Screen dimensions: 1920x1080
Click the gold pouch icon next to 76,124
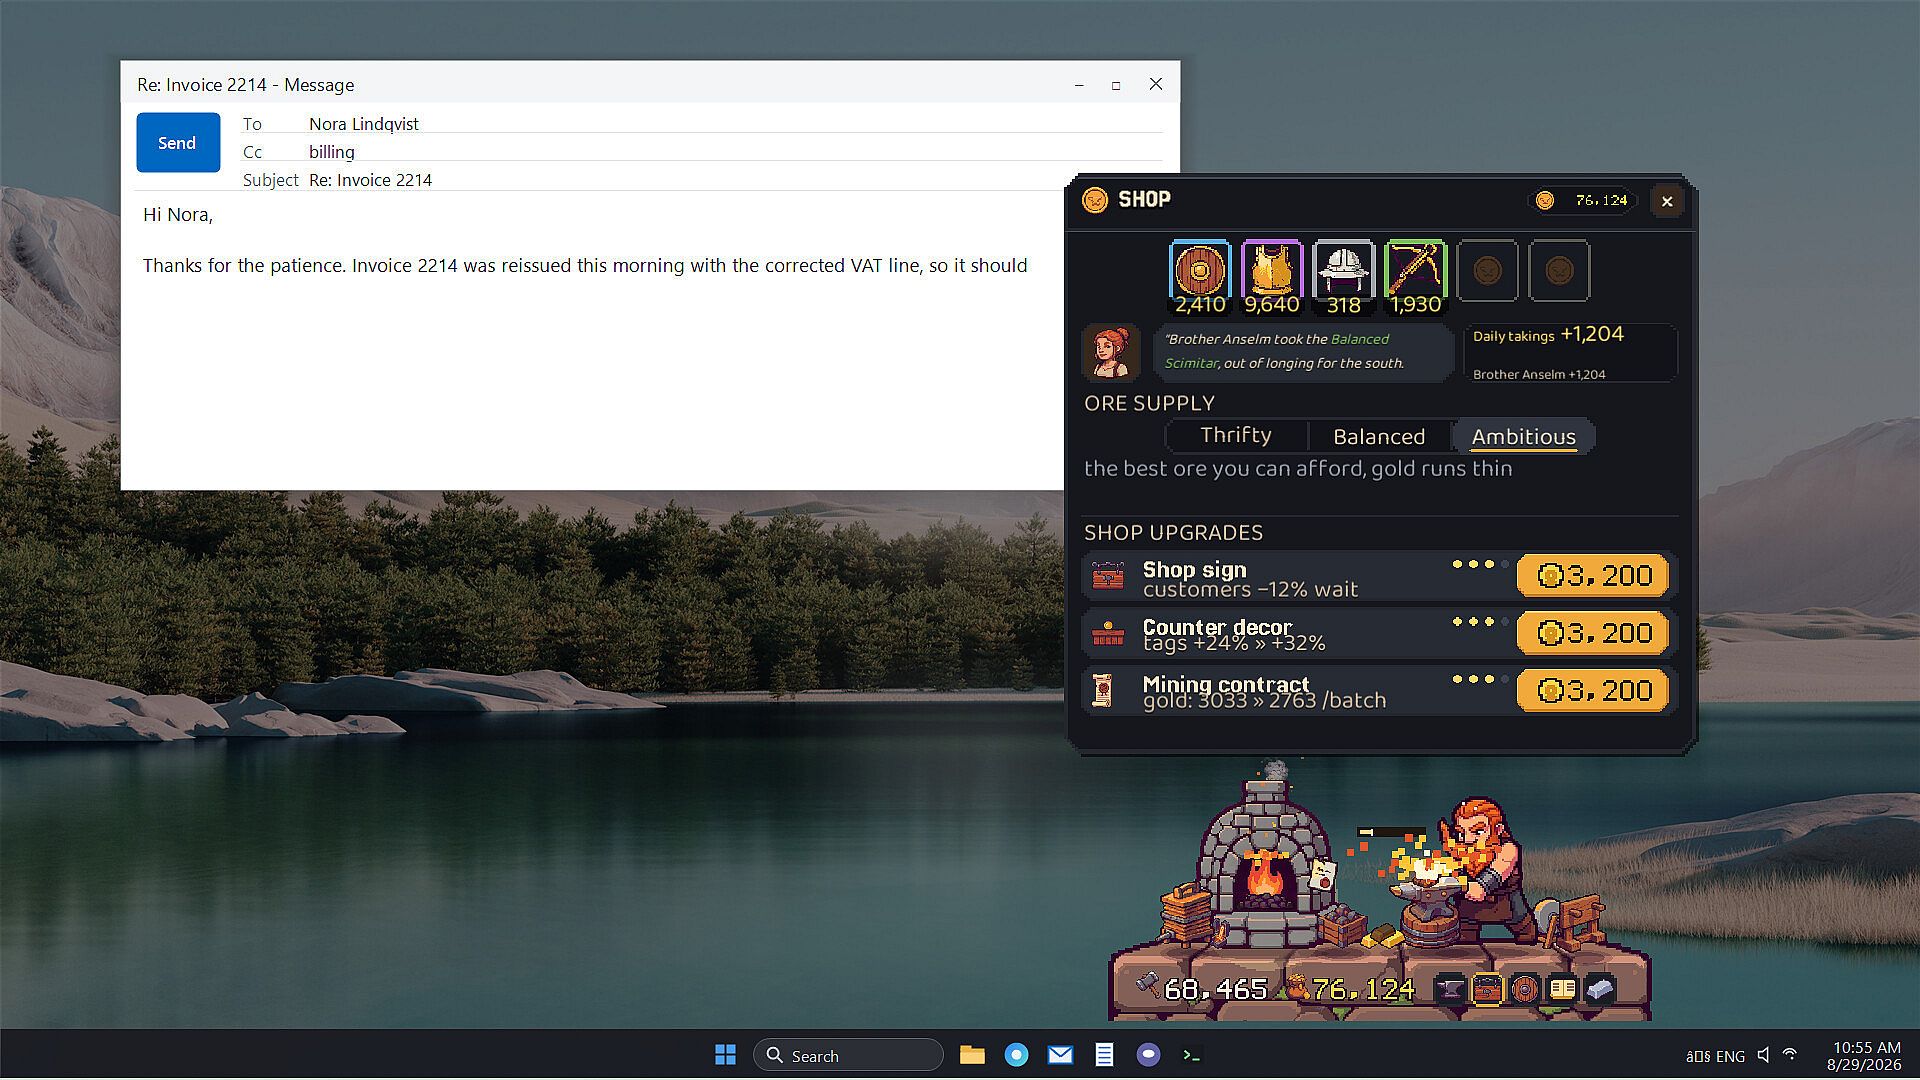(x=1297, y=988)
